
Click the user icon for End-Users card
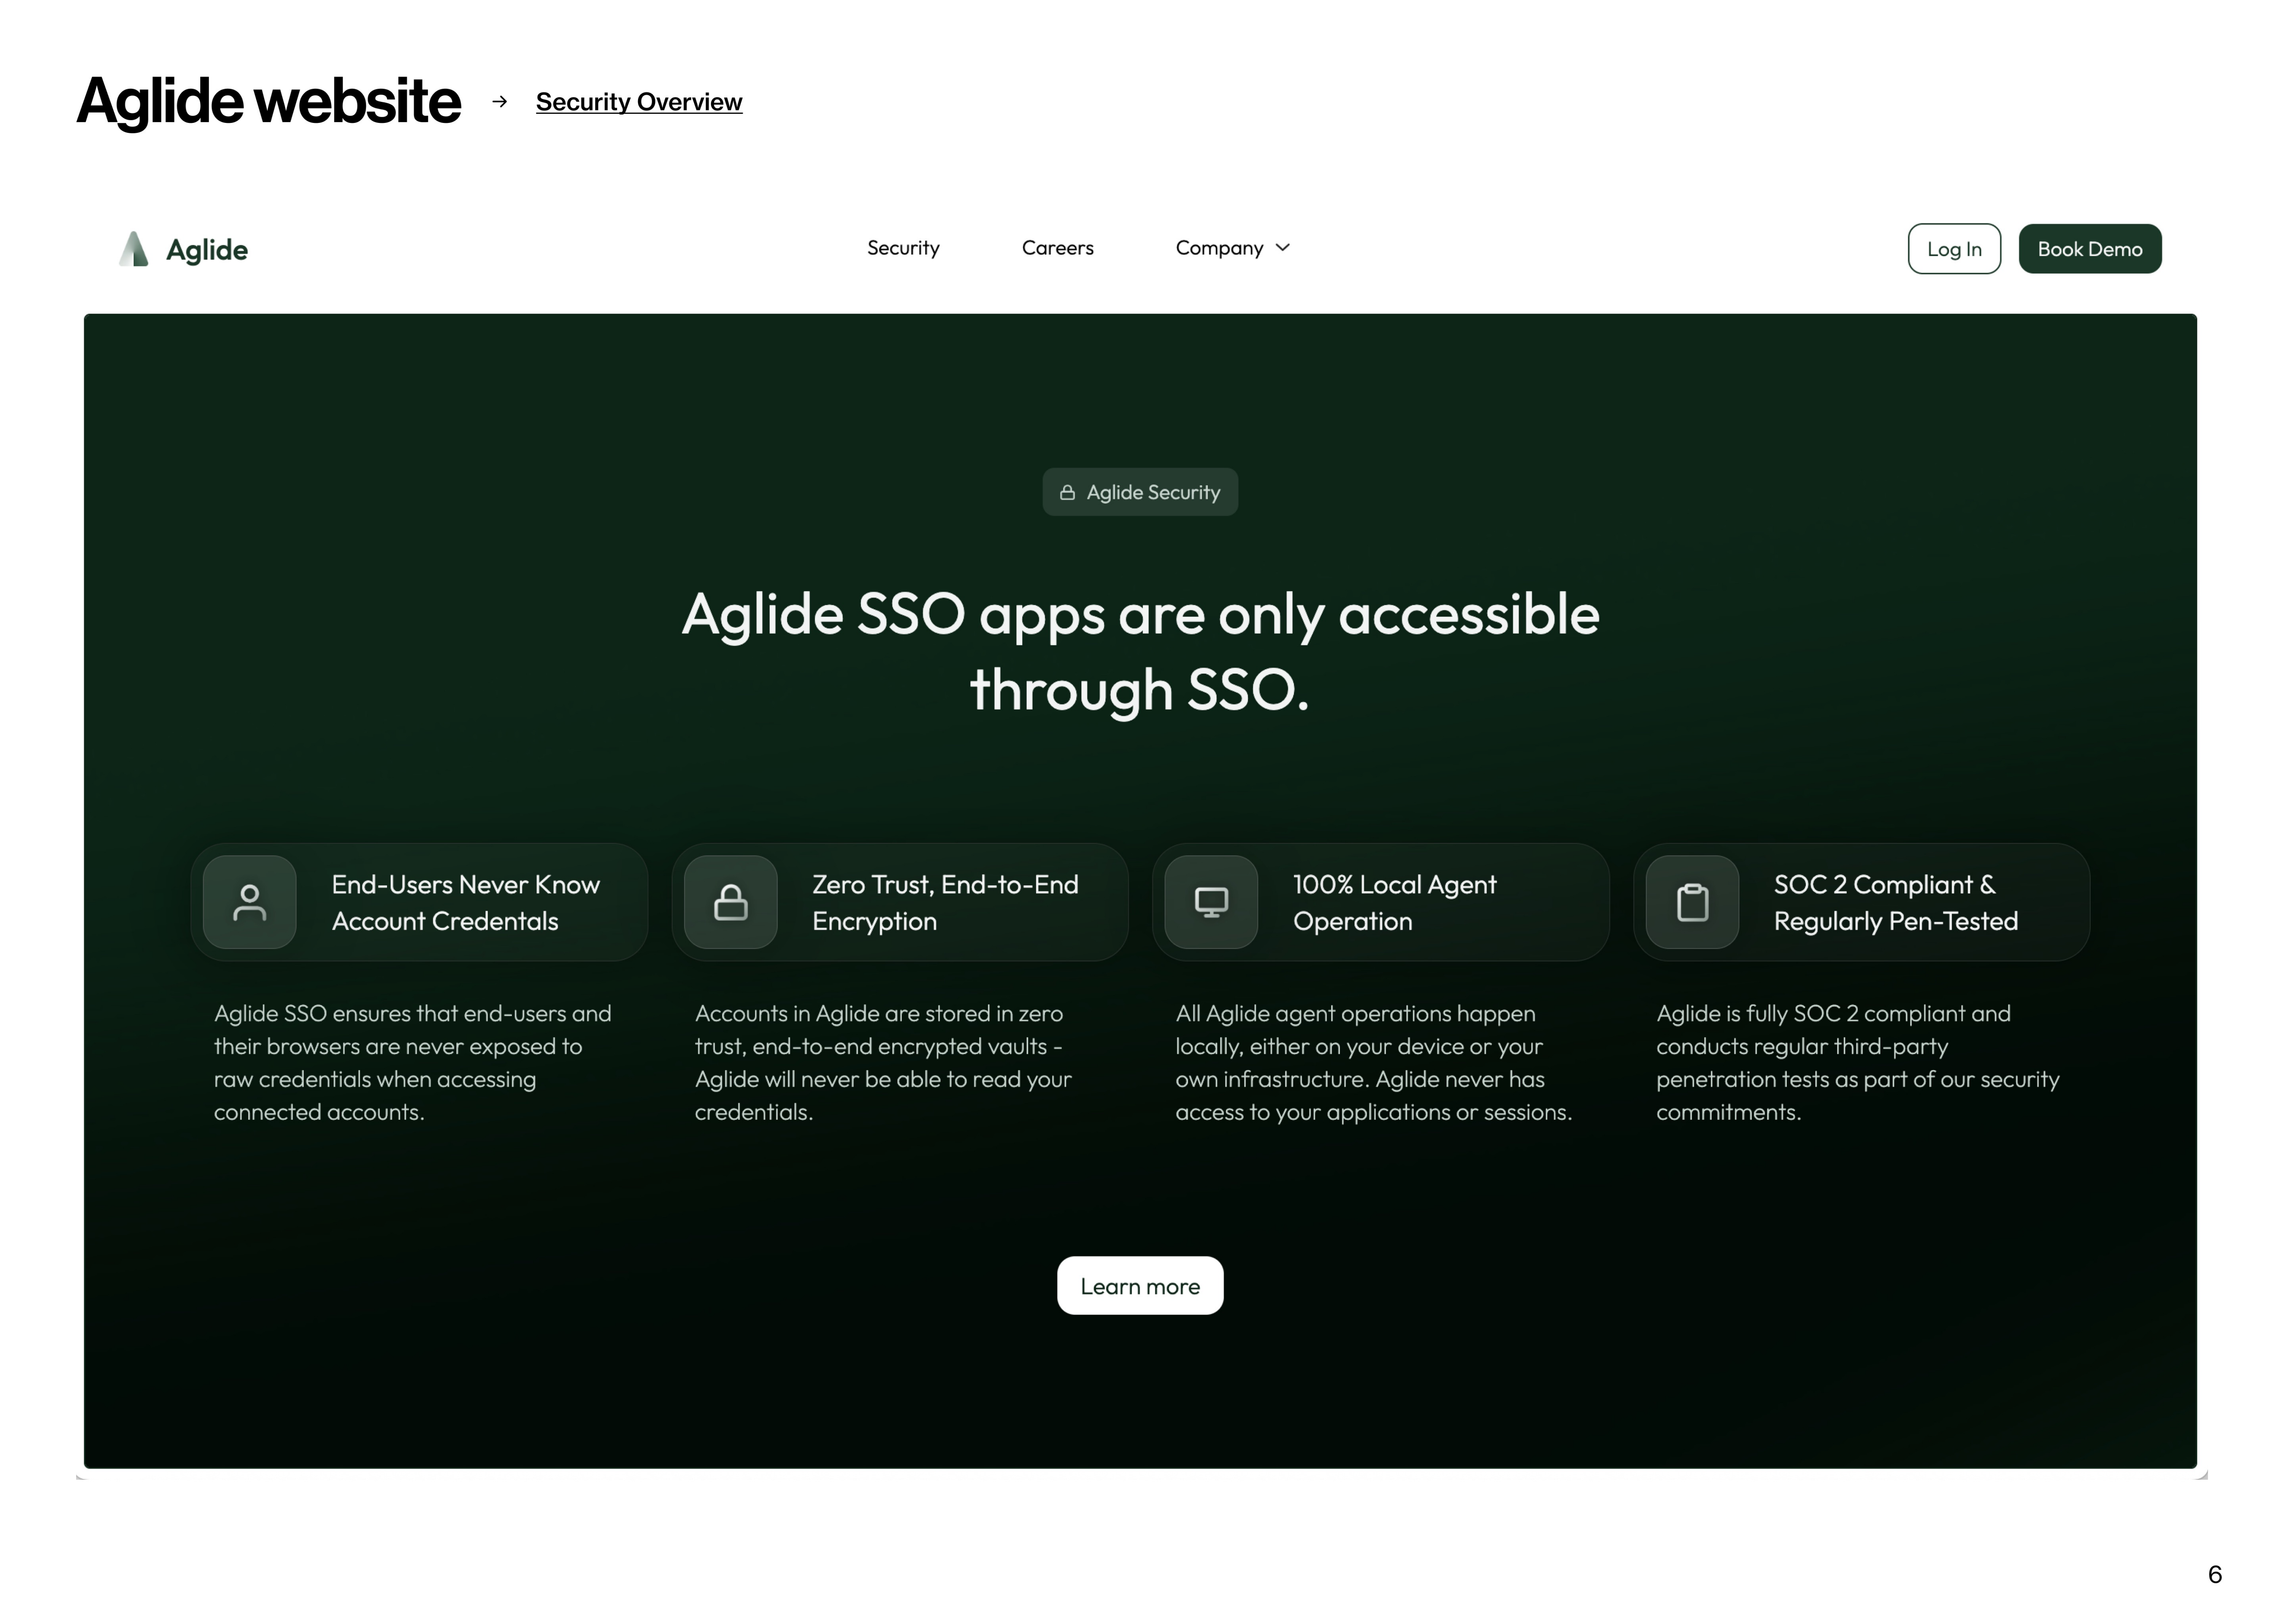tap(250, 902)
